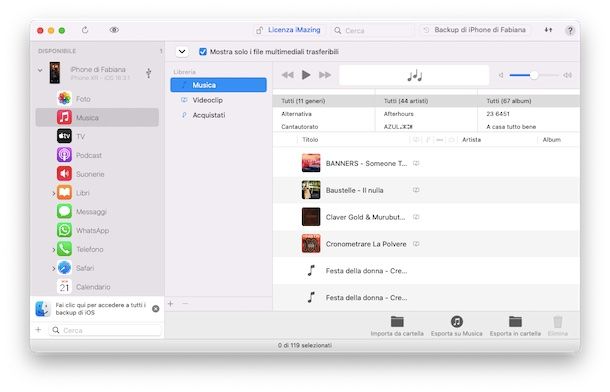The height and width of the screenshot is (392, 610).
Task: Select Tutti (44 artisti) filter
Action: pyautogui.click(x=426, y=101)
